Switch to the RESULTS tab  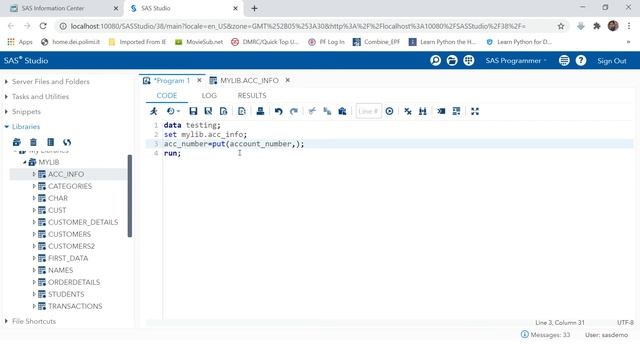(252, 96)
